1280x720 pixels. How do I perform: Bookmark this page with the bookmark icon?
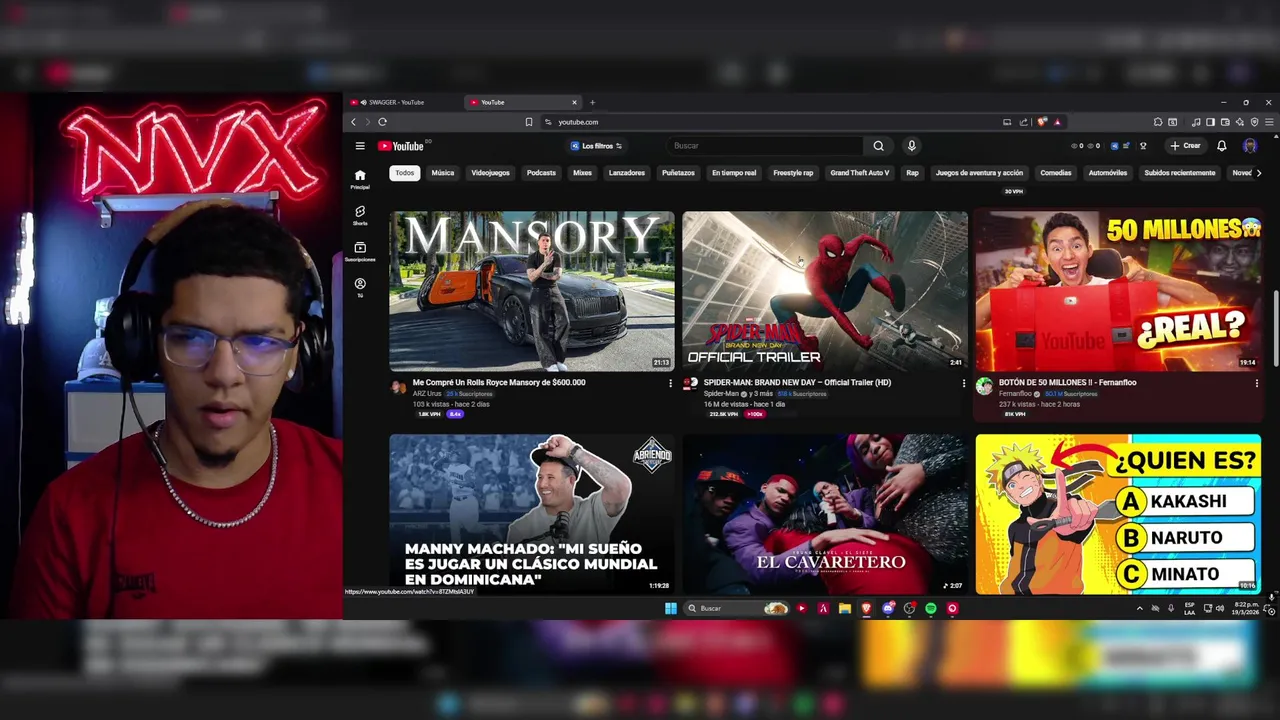point(529,122)
